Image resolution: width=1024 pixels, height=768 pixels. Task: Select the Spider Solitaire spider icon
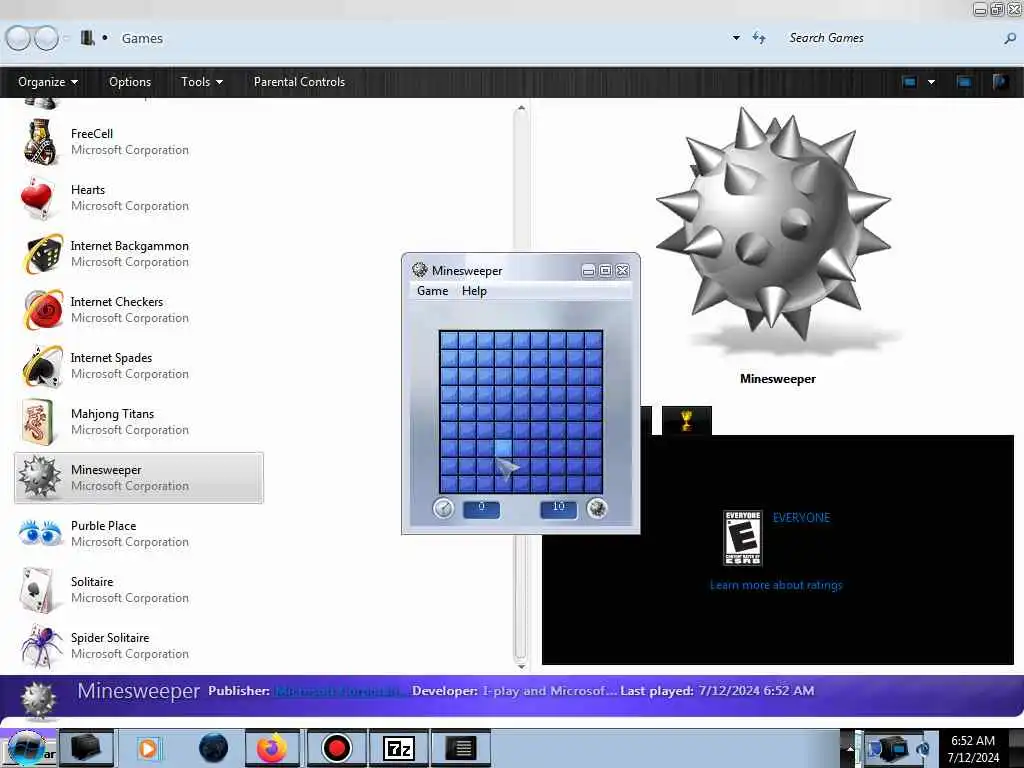42,646
